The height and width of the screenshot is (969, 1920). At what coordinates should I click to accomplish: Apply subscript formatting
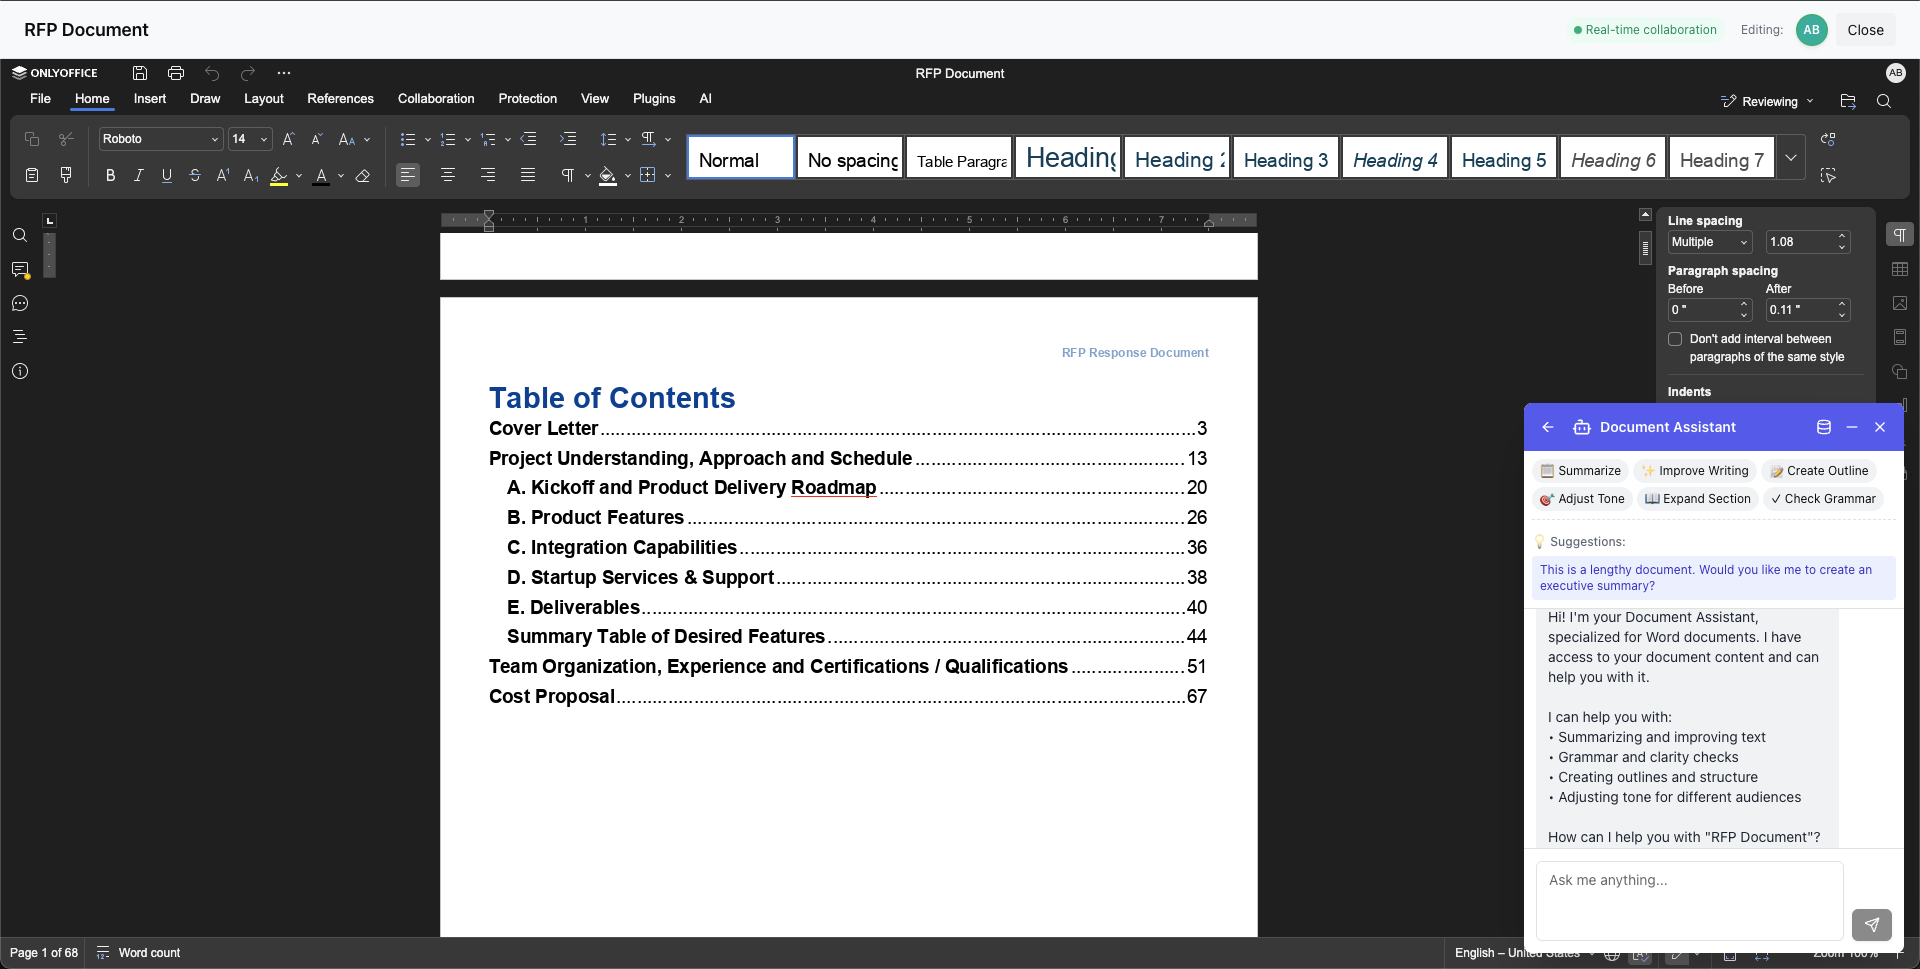(x=251, y=175)
